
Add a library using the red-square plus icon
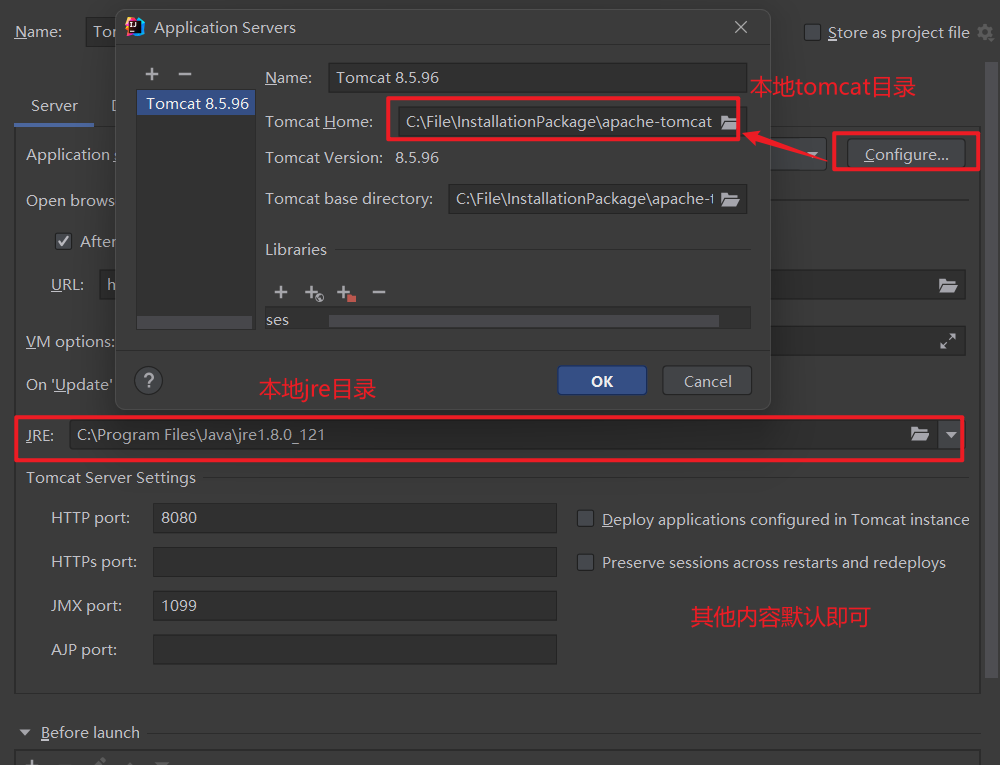click(x=346, y=293)
